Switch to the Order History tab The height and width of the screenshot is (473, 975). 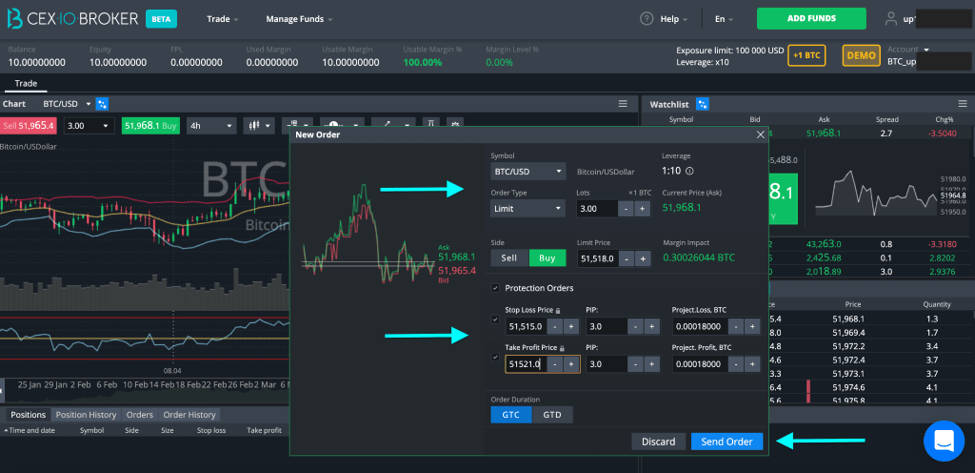click(189, 415)
